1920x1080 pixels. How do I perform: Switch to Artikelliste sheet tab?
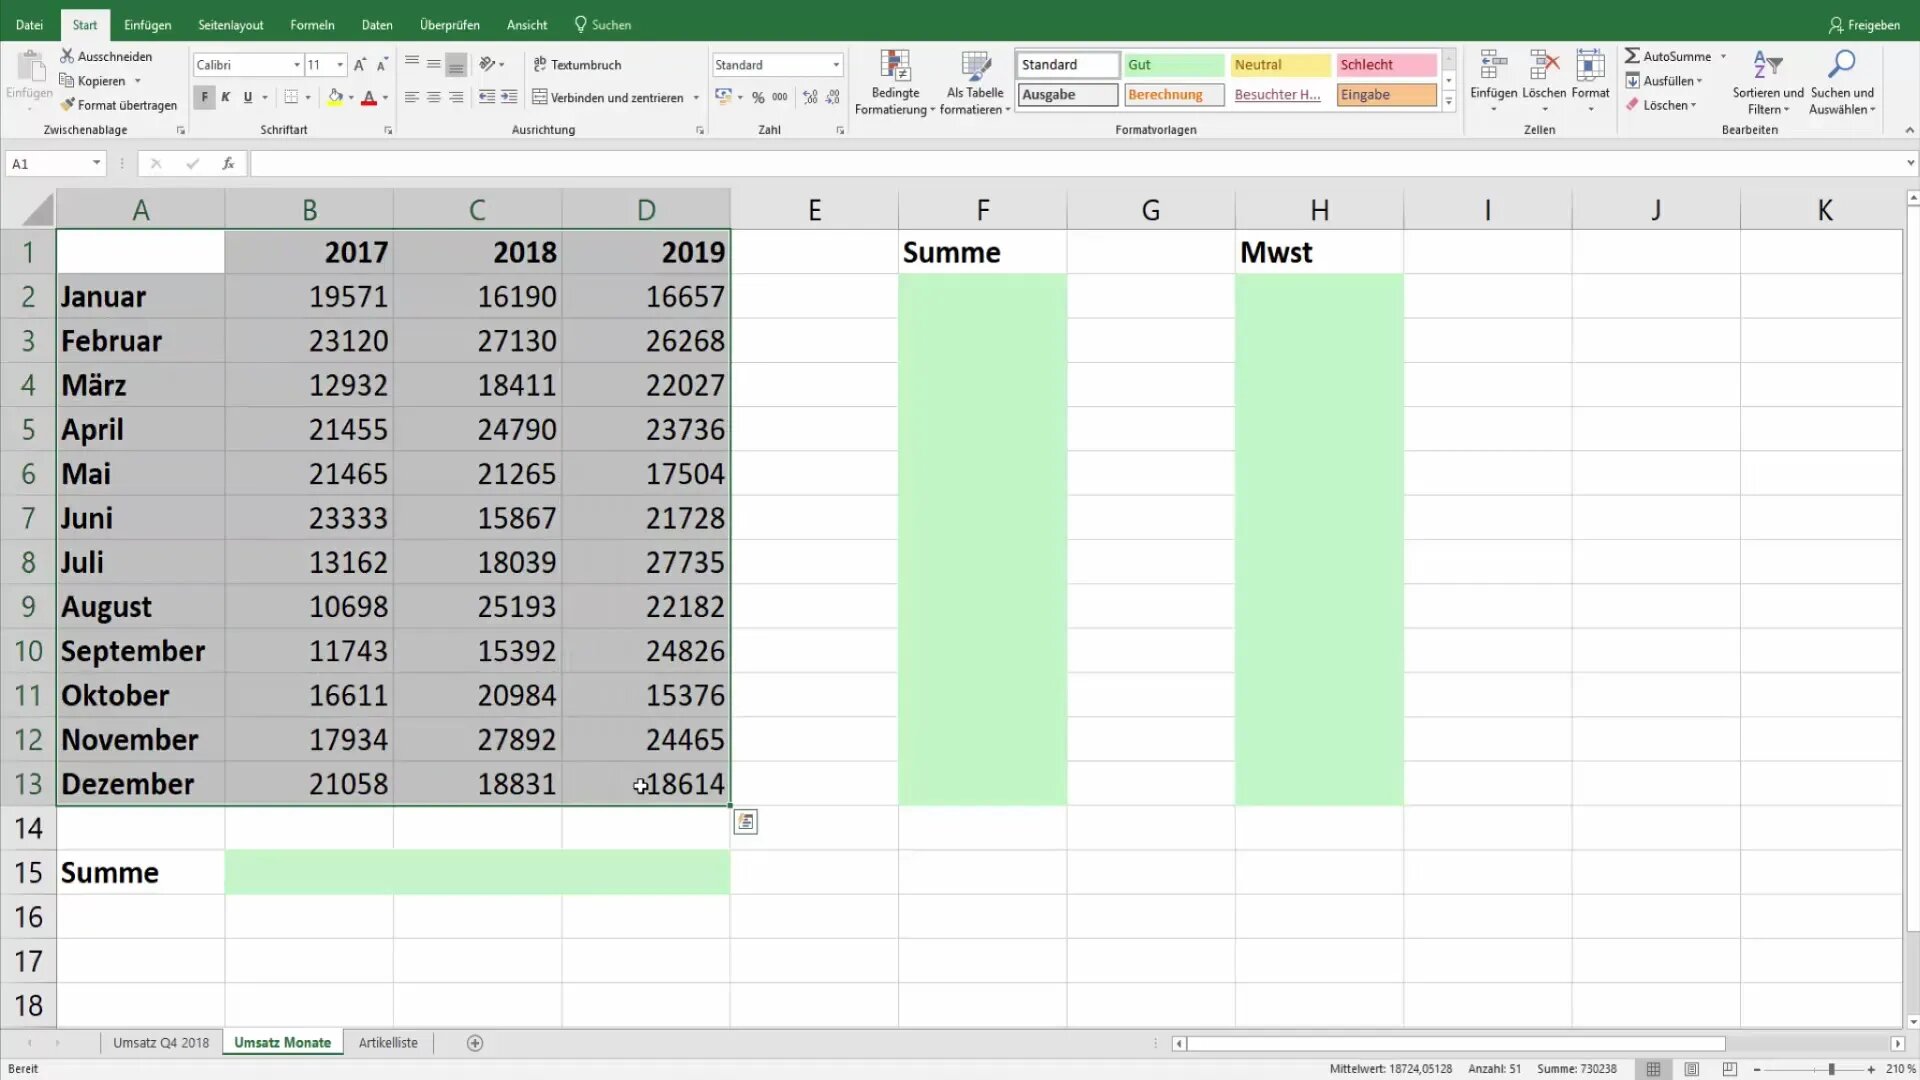(x=388, y=1043)
